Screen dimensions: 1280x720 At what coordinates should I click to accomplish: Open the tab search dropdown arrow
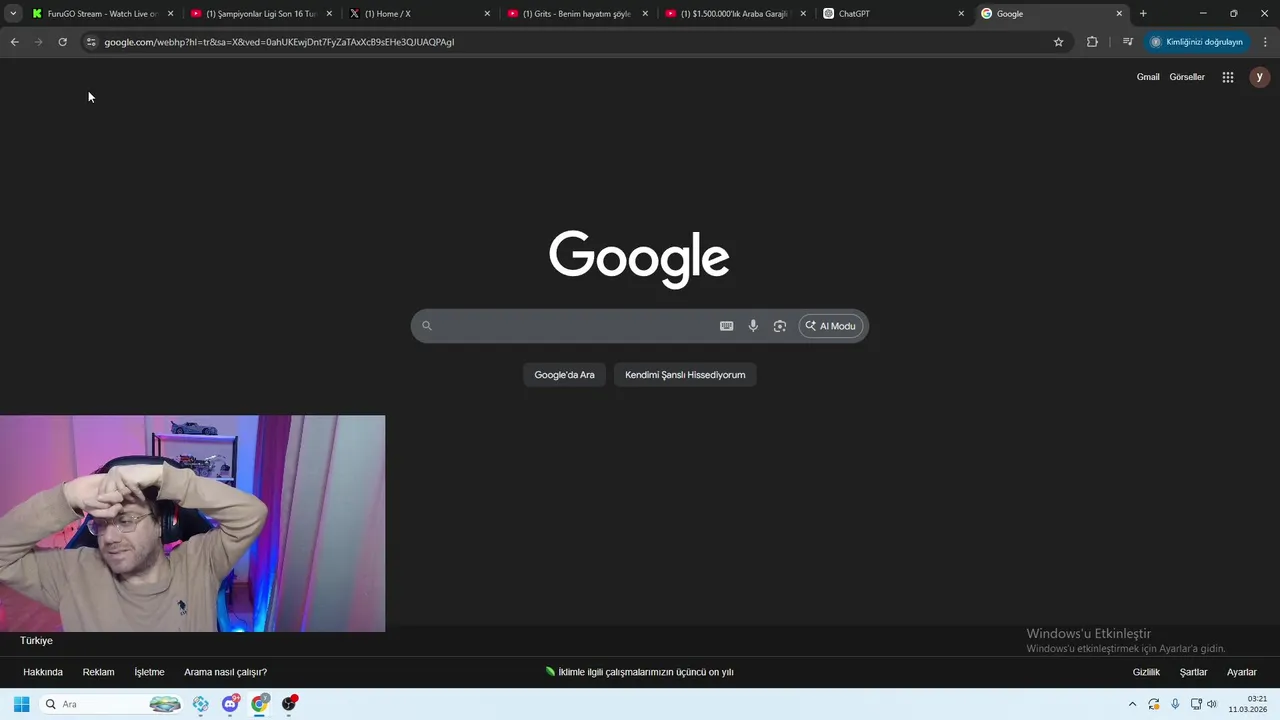13,14
